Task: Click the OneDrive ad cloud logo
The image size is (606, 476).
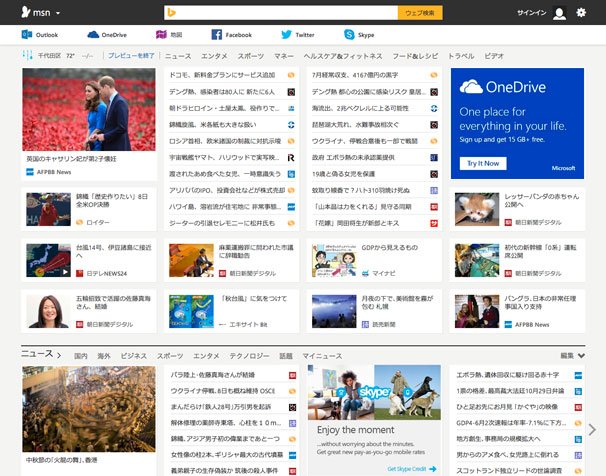Action: 471,87
